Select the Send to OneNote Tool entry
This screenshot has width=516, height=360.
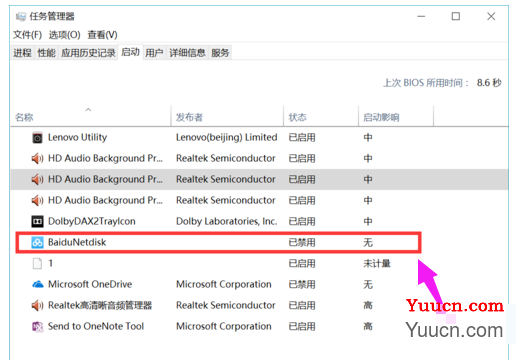(96, 326)
